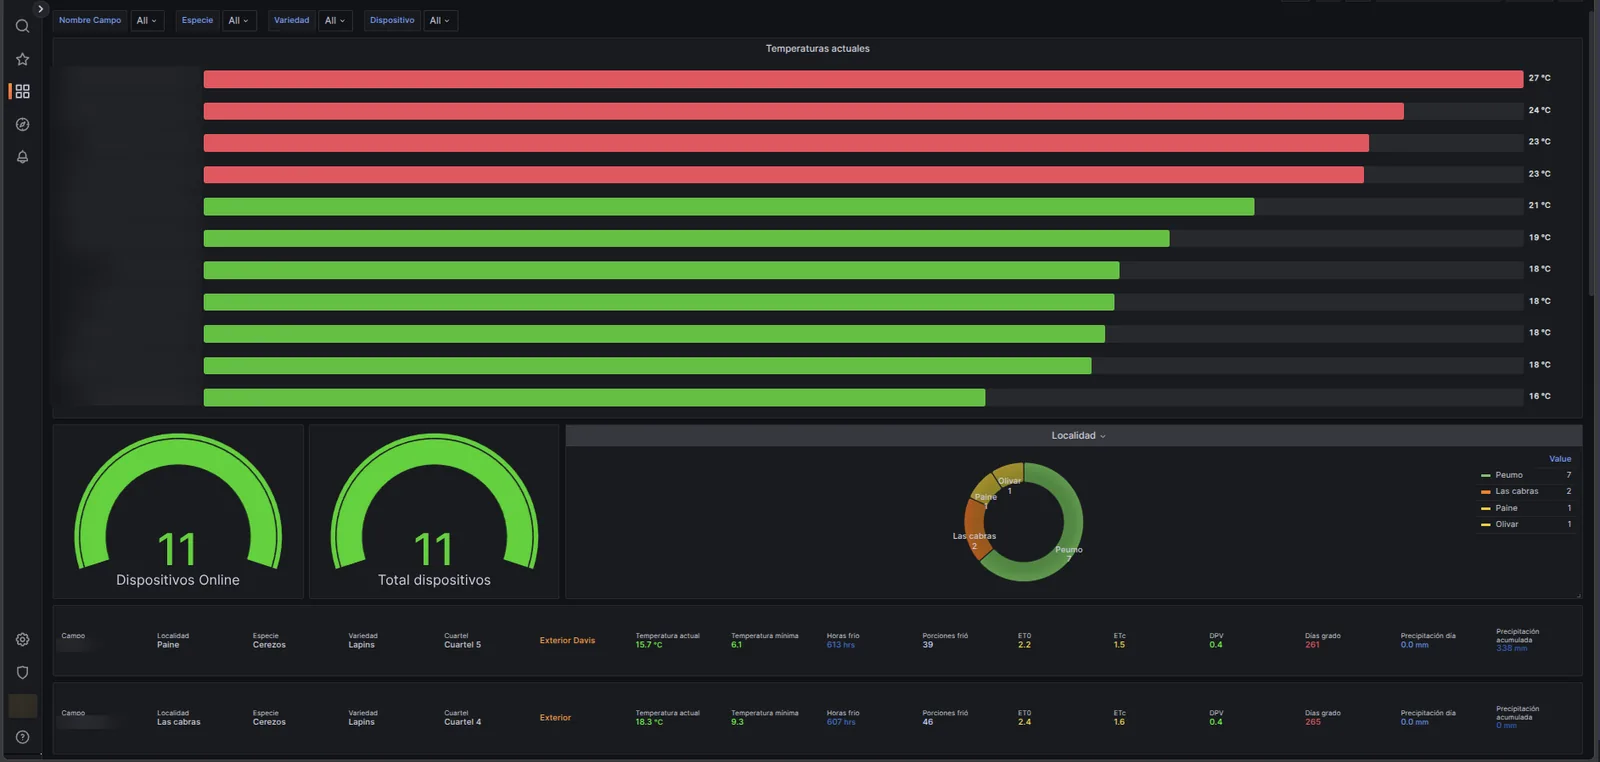Image resolution: width=1600 pixels, height=762 pixels.
Task: Open the Localidad panel title menu
Action: 1078,436
